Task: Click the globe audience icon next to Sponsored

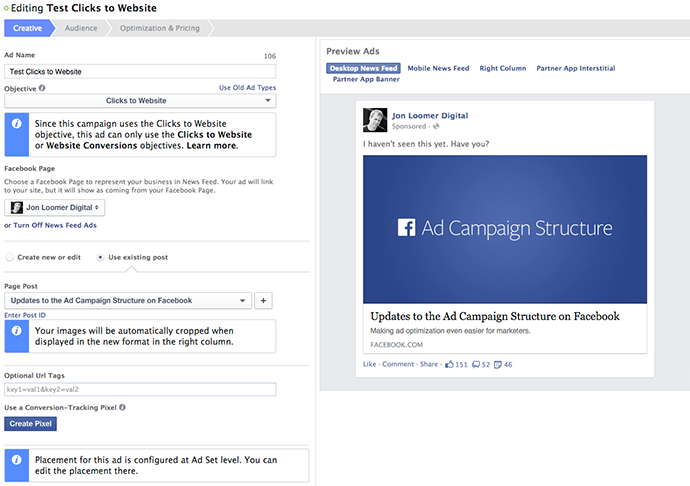Action: [x=436, y=126]
